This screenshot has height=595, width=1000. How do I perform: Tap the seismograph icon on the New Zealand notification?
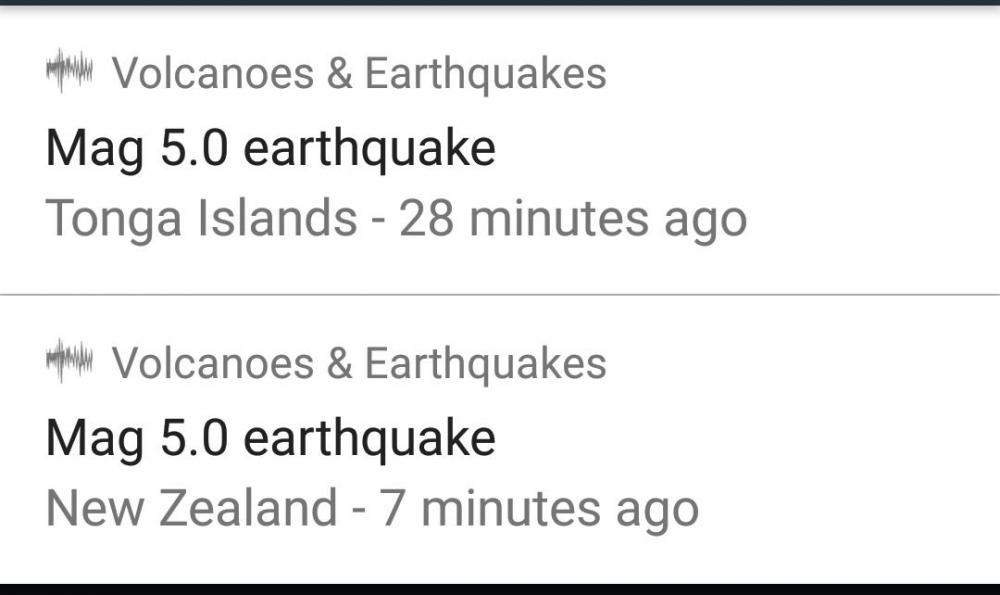[x=69, y=361]
